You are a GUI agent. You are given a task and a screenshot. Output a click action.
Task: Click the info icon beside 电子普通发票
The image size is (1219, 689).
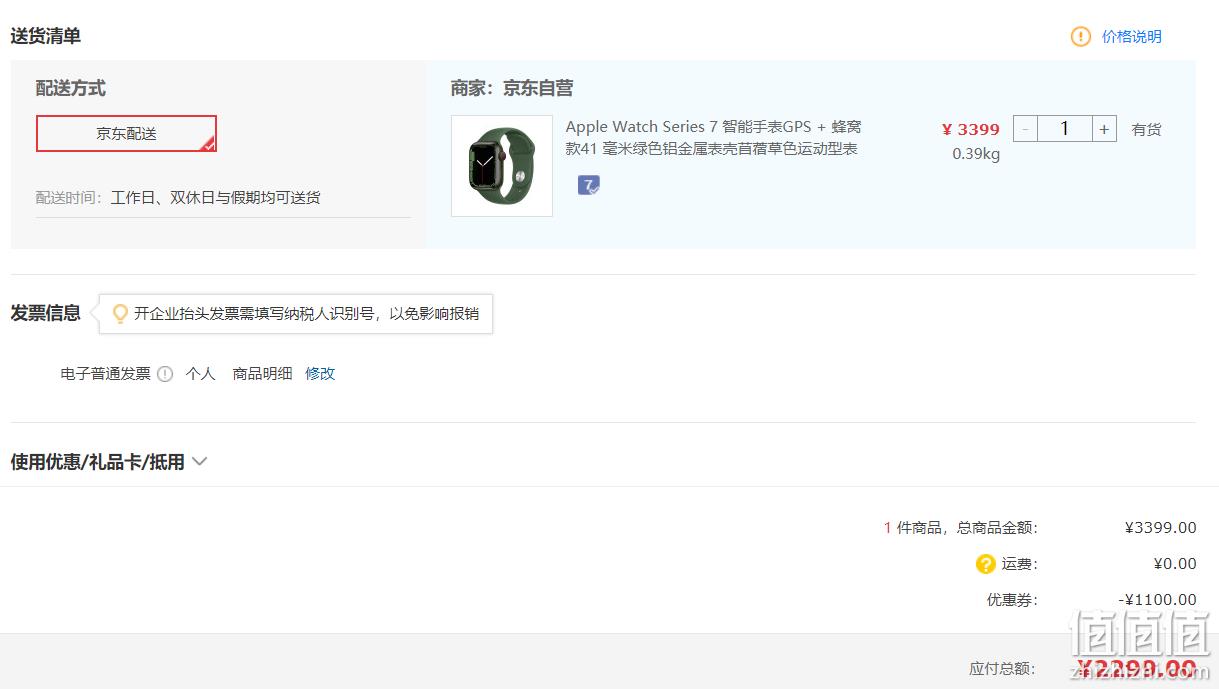pos(165,374)
